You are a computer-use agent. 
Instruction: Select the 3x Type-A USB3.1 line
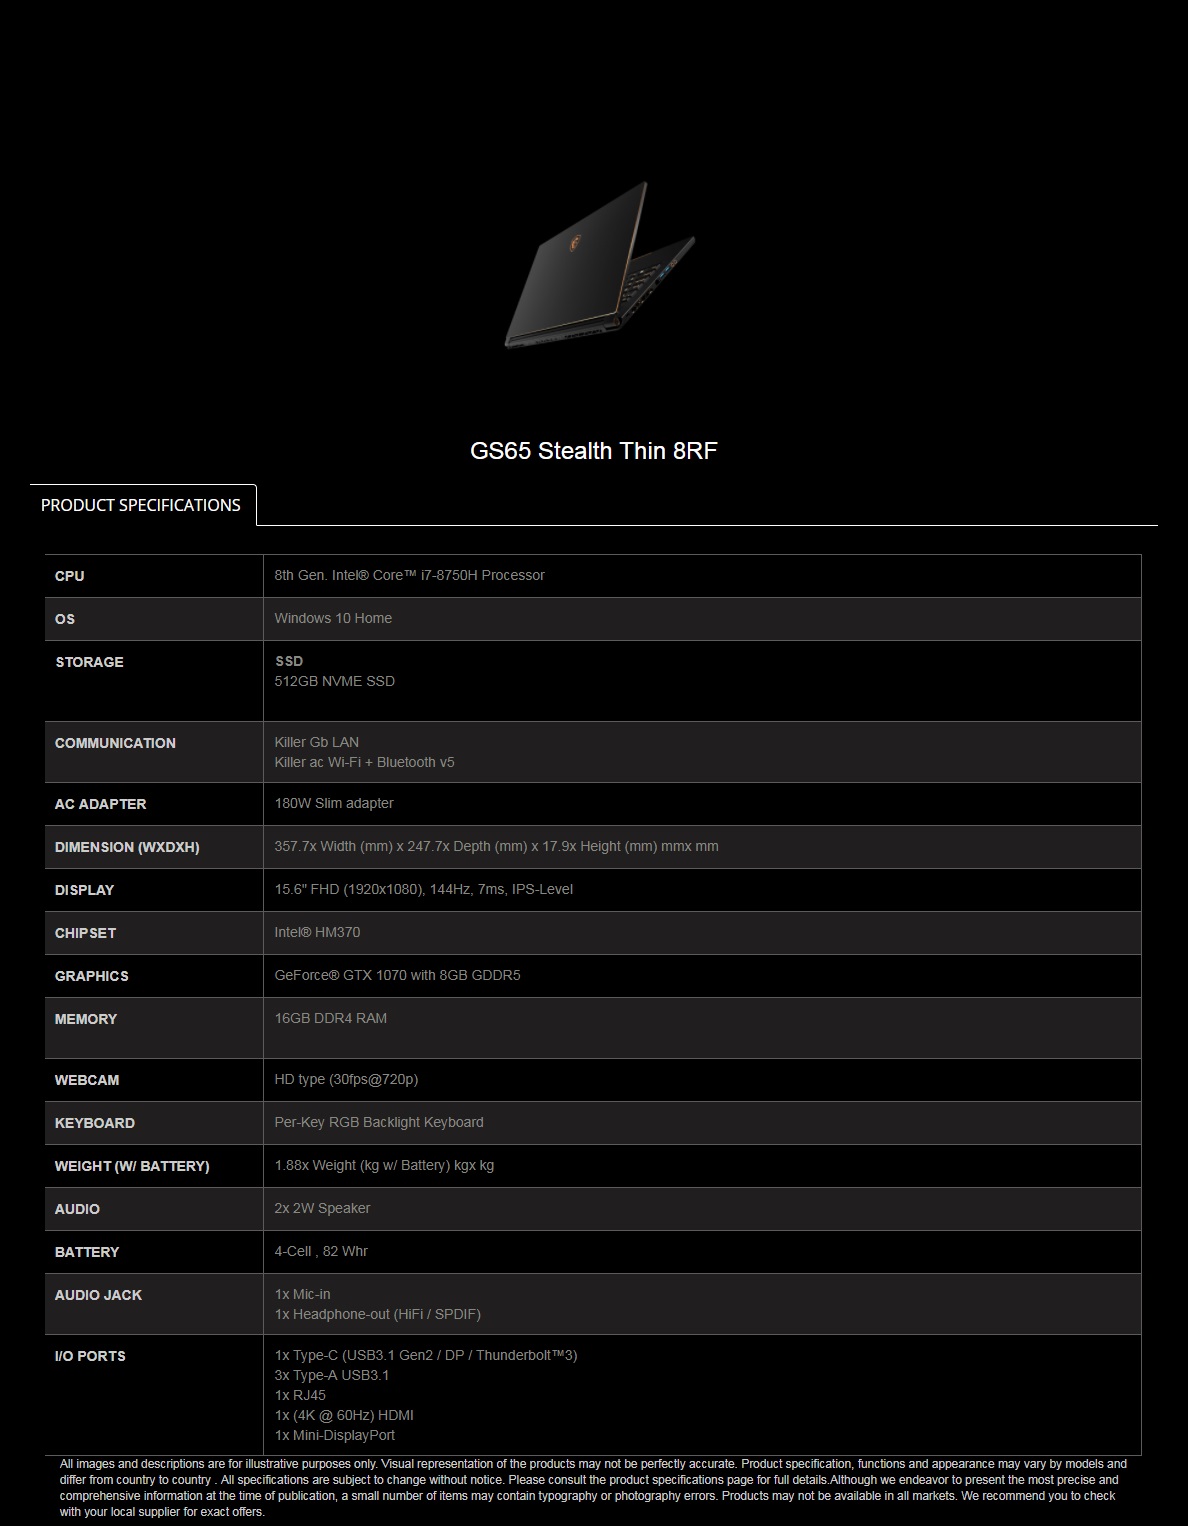coord(333,1375)
